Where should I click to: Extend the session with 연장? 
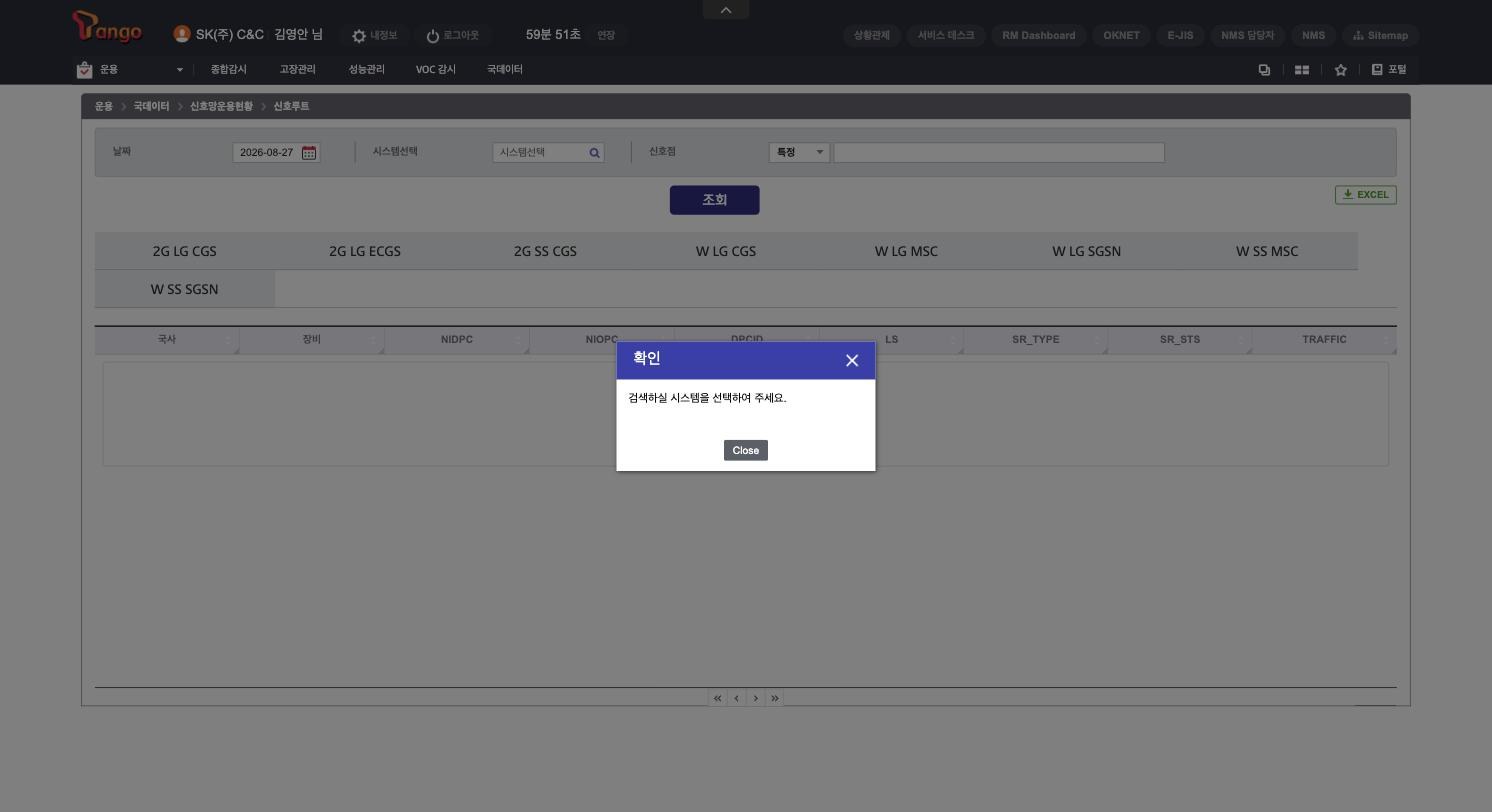pyautogui.click(x=606, y=35)
